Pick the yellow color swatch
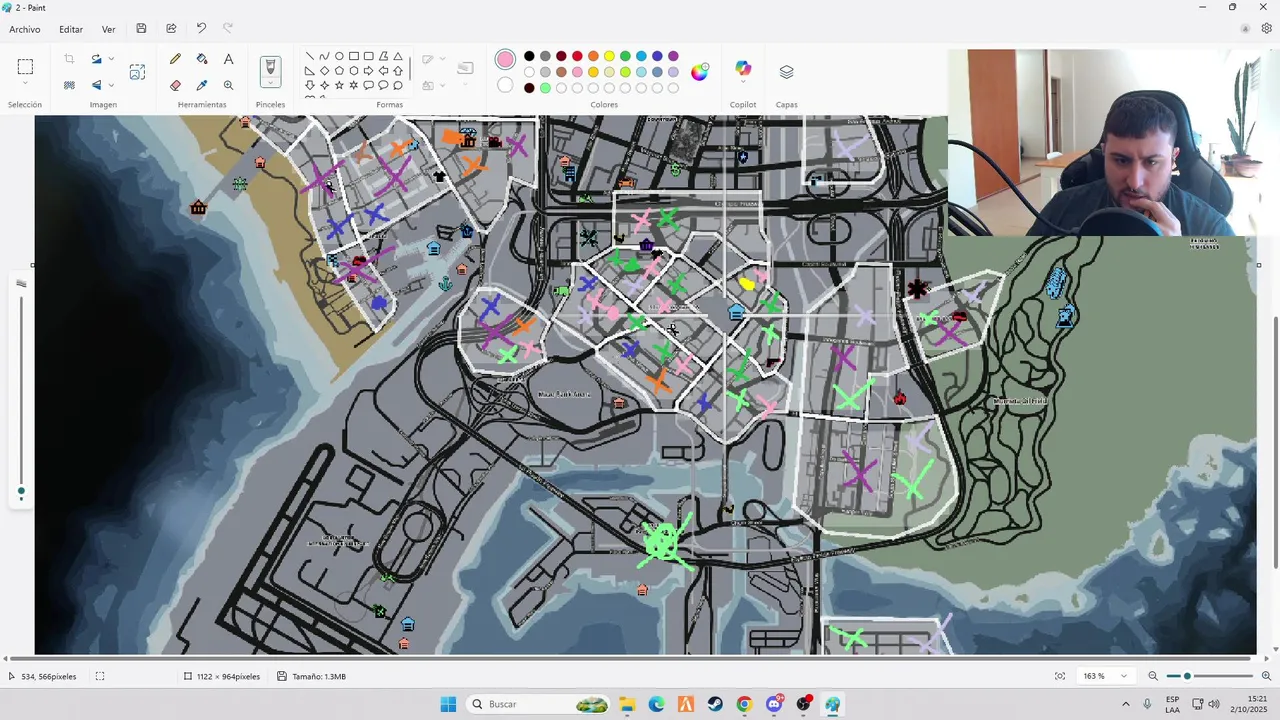 point(609,56)
